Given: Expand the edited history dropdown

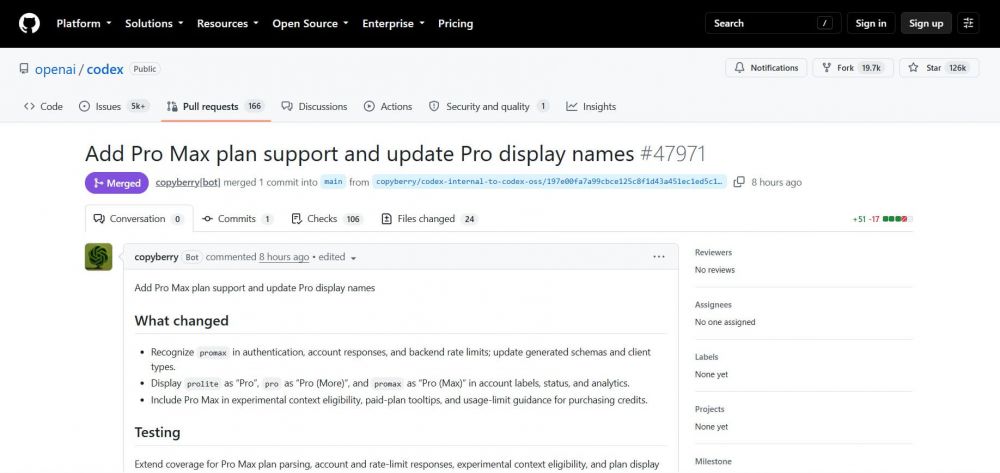Looking at the screenshot, I should coord(337,257).
